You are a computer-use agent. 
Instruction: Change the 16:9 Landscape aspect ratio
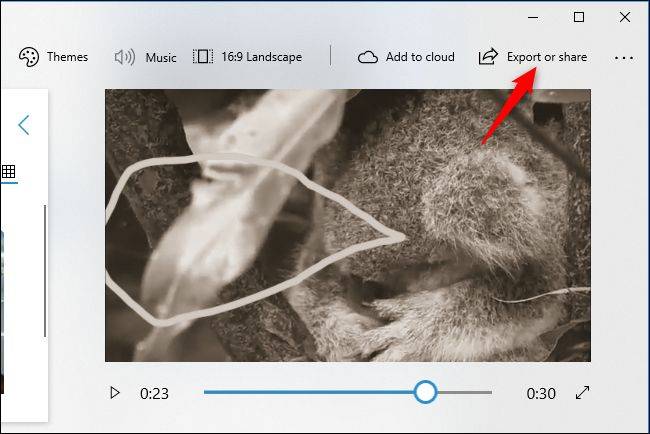pyautogui.click(x=247, y=57)
